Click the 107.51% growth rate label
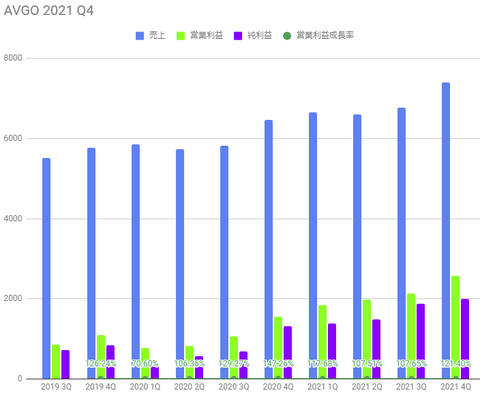Image resolution: width=480 pixels, height=395 pixels. point(367,363)
